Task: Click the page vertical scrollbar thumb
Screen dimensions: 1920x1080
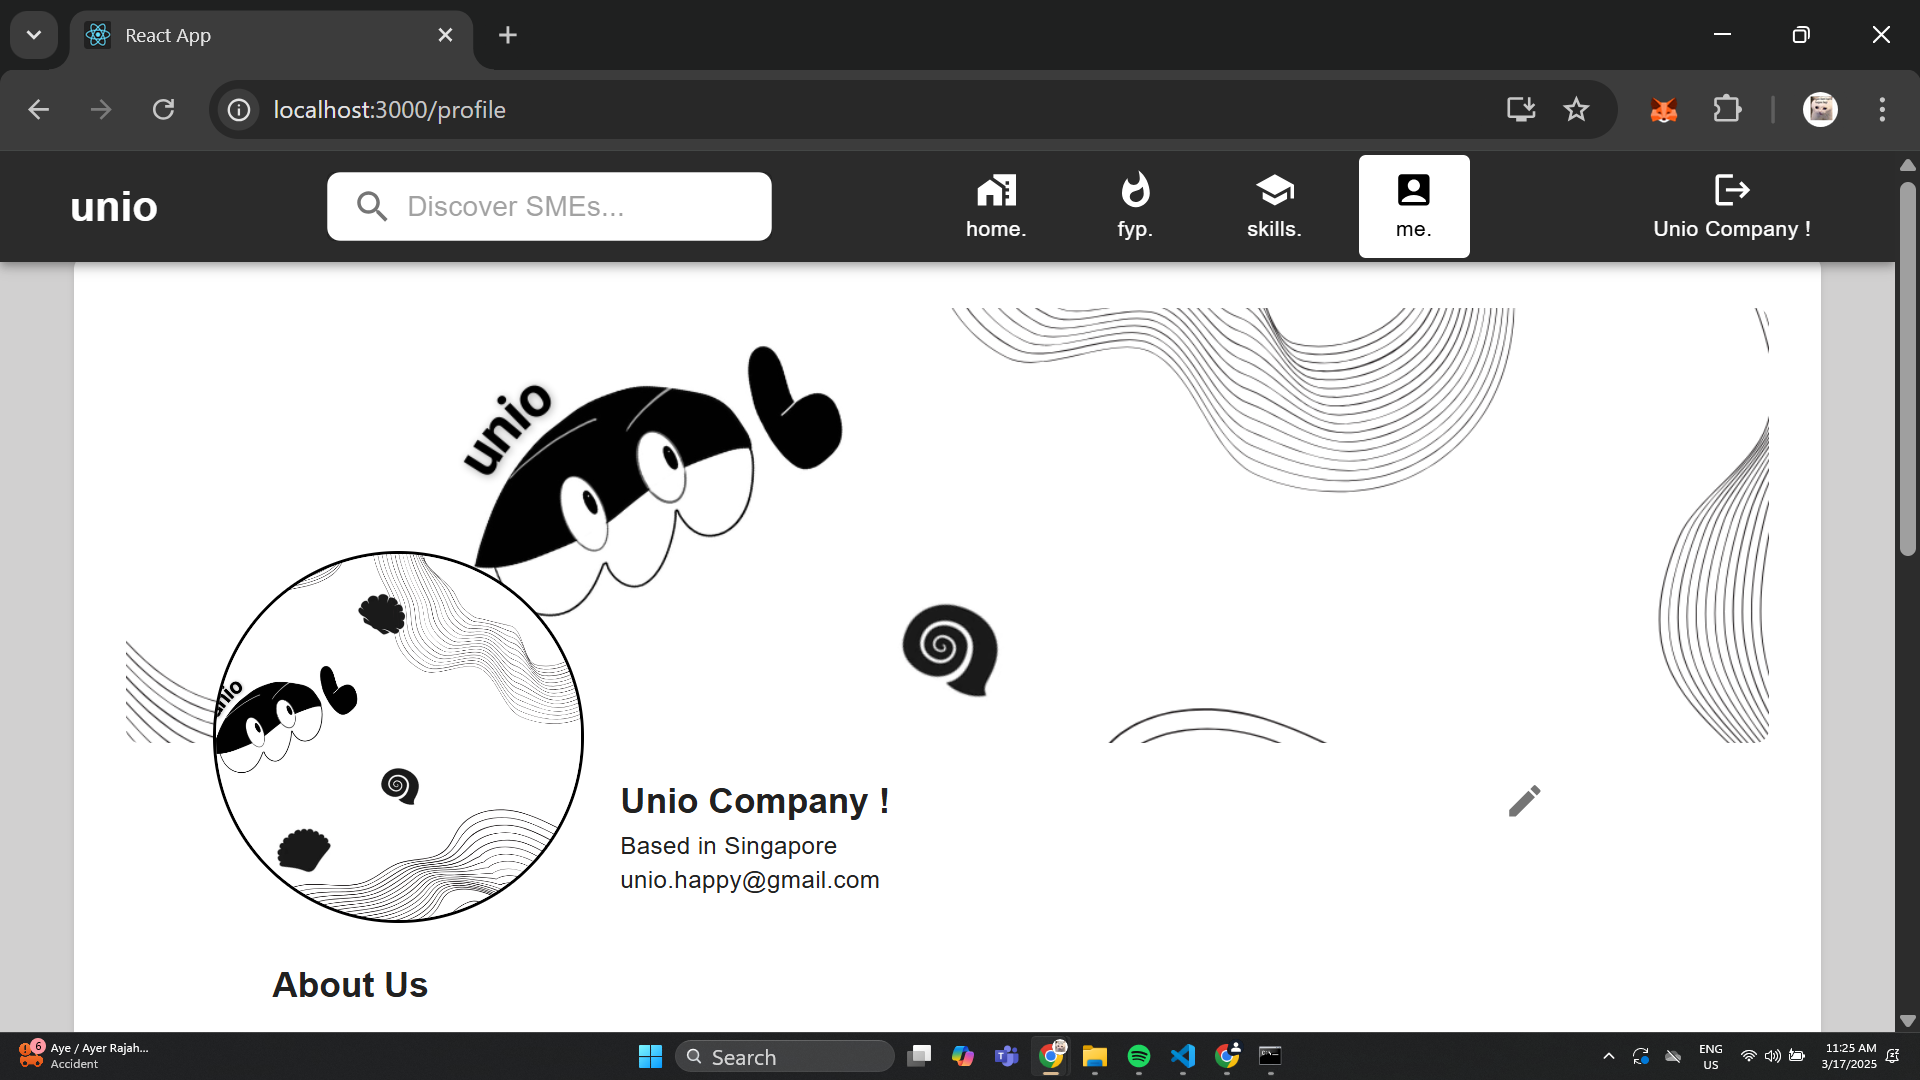Action: point(1907,370)
